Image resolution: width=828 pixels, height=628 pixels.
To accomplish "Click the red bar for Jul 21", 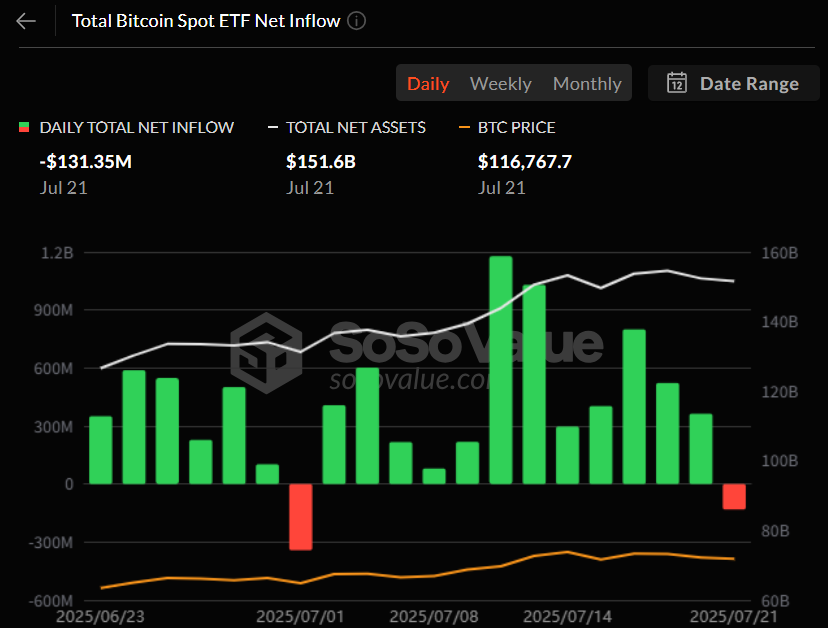I will 734,496.
